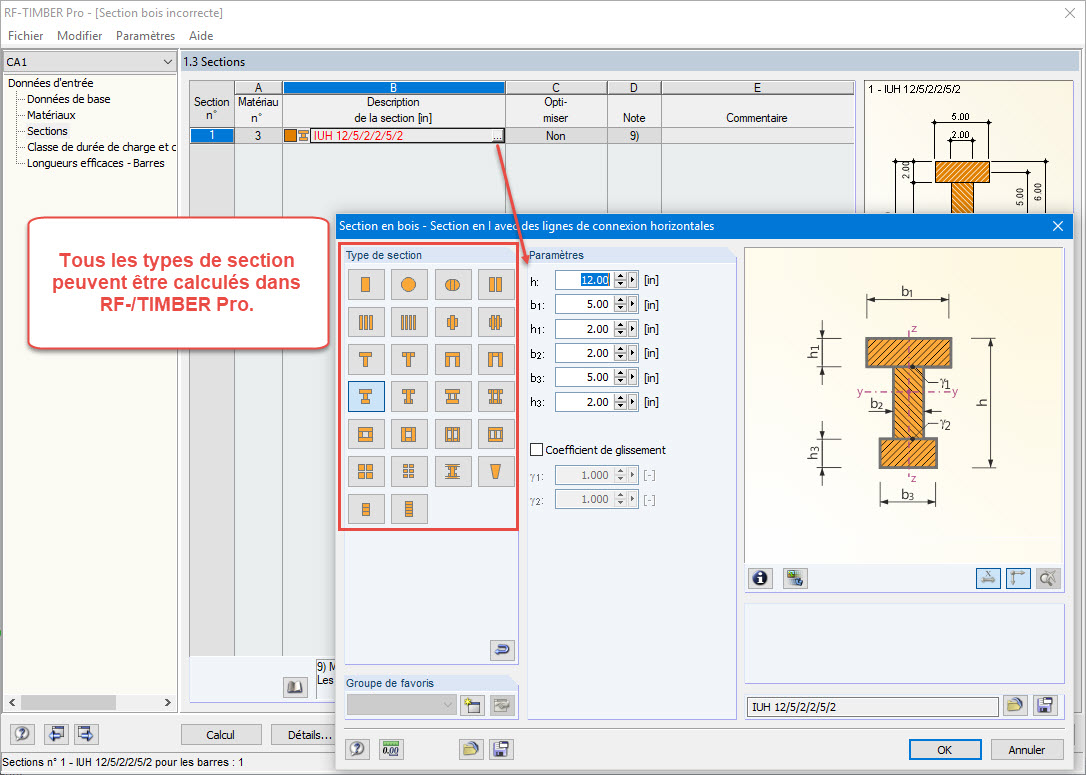Open the CA1 load case dropdown
Screen dimensions: 1086x775
coord(166,61)
